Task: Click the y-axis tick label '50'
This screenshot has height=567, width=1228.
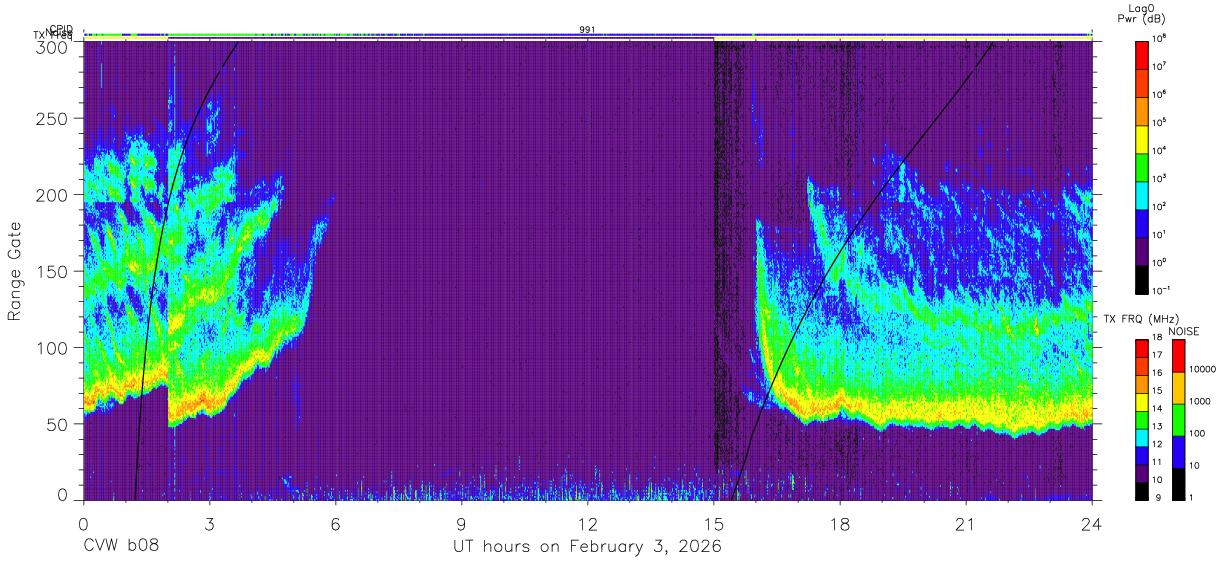Action: [58, 424]
